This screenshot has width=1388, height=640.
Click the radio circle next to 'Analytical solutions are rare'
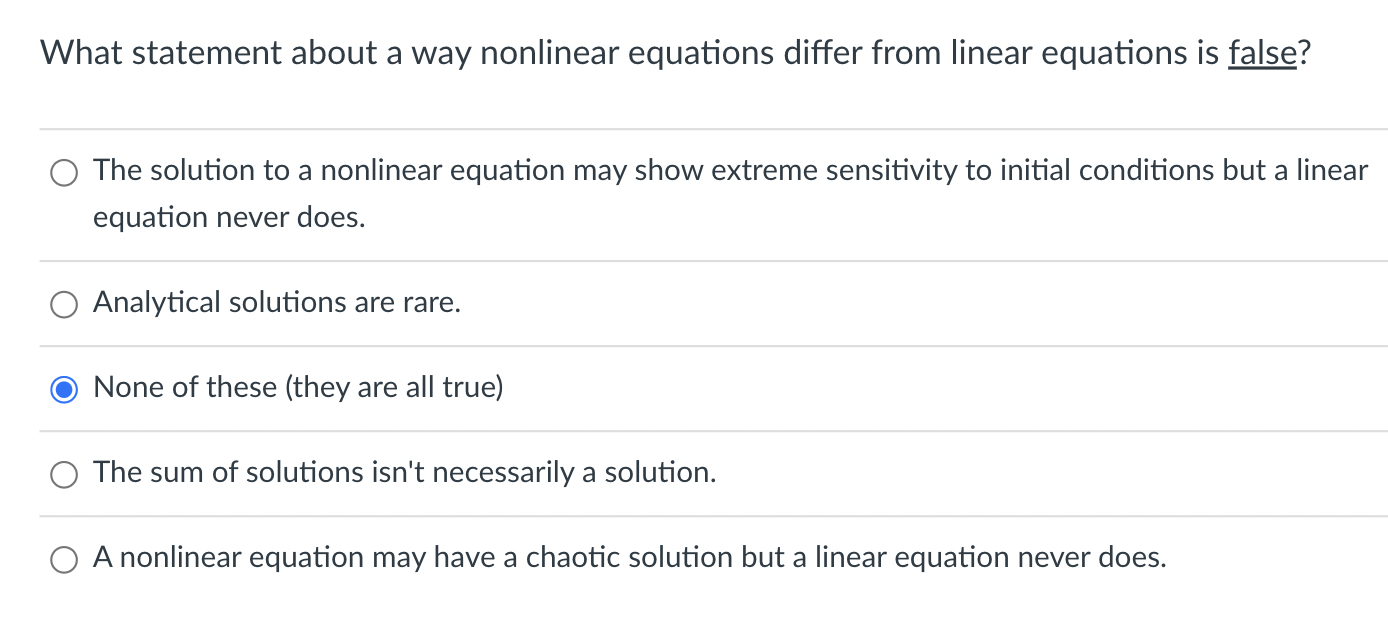point(63,303)
